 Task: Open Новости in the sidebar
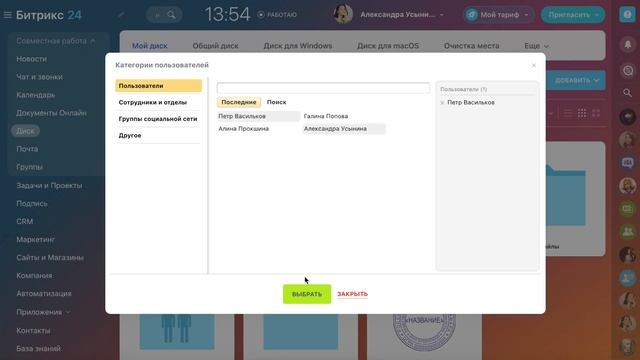point(31,59)
